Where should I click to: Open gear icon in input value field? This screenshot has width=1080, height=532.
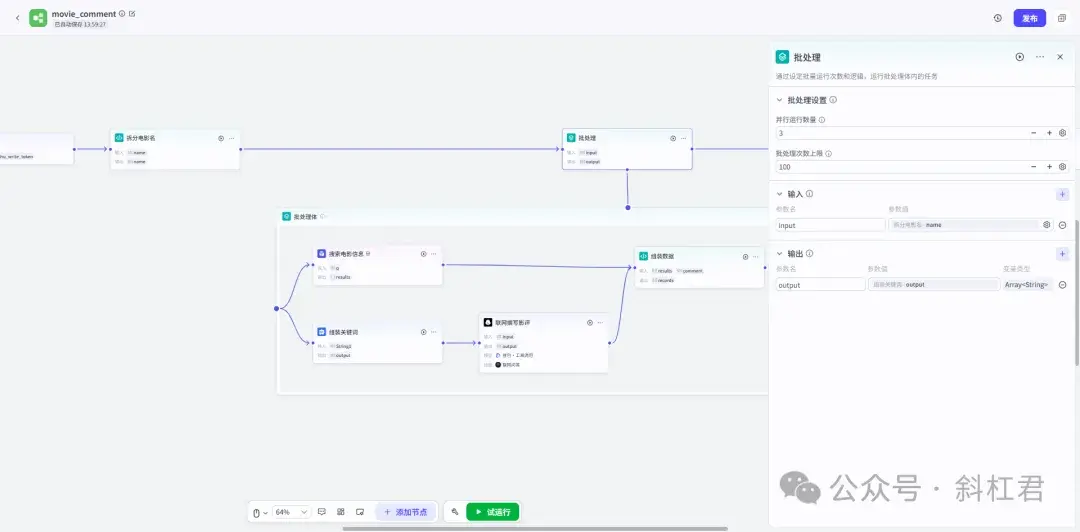1046,225
